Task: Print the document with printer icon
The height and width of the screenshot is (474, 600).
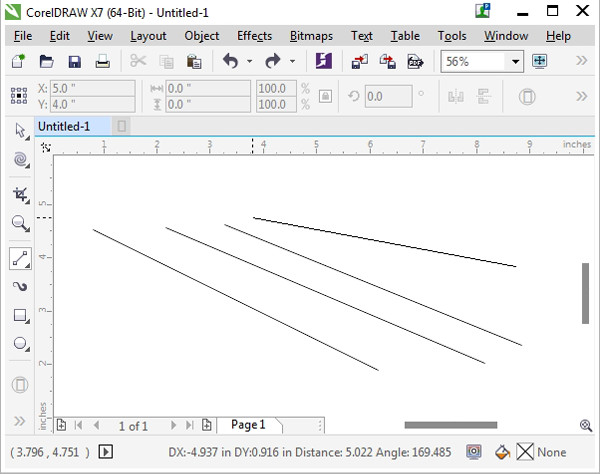Action: 103,61
